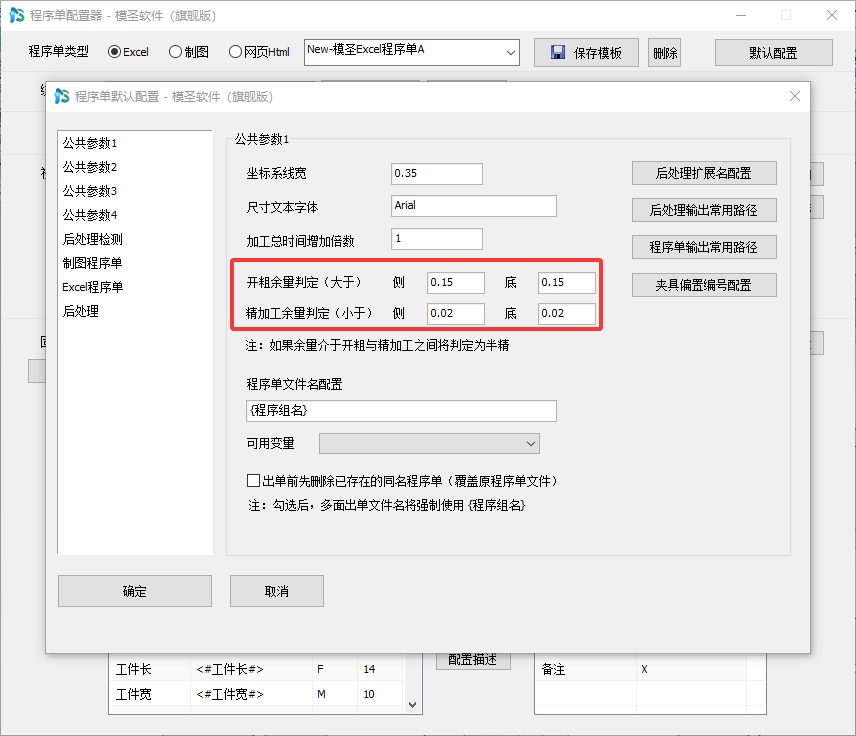Open 公共参数3 in the left list
Image resolution: width=856 pixels, height=736 pixels.
90,191
